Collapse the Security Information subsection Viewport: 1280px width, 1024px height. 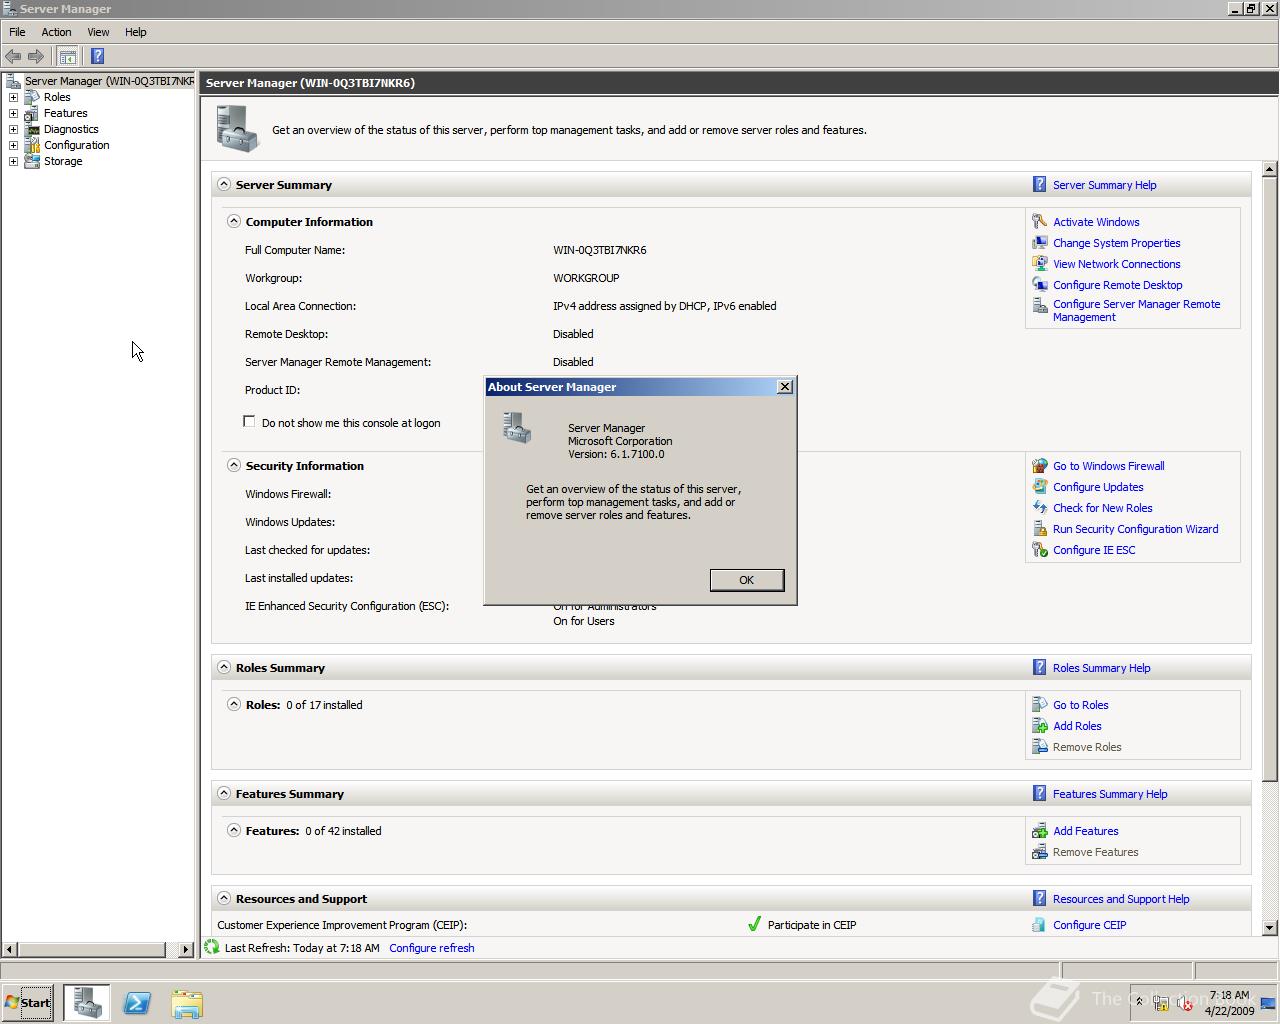[234, 466]
